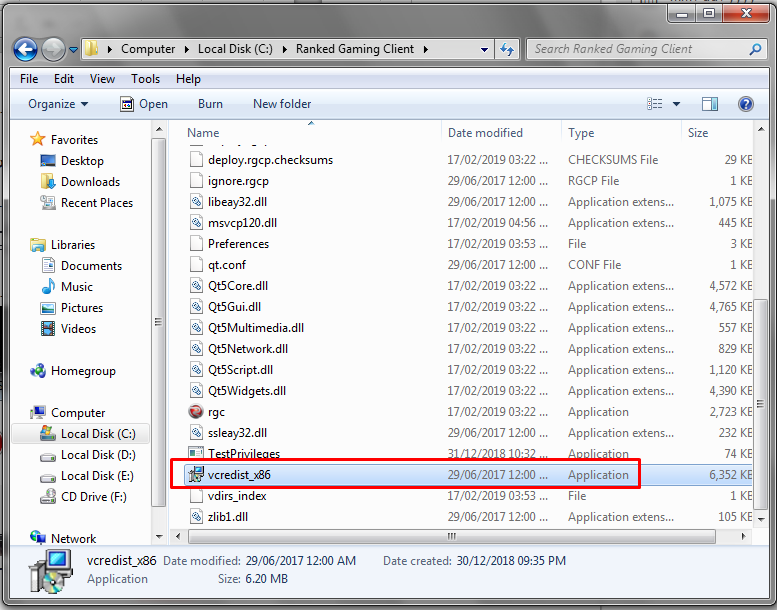The width and height of the screenshot is (777, 610).
Task: Select the vcredist_x86 installer icon in list
Action: pyautogui.click(x=196, y=474)
